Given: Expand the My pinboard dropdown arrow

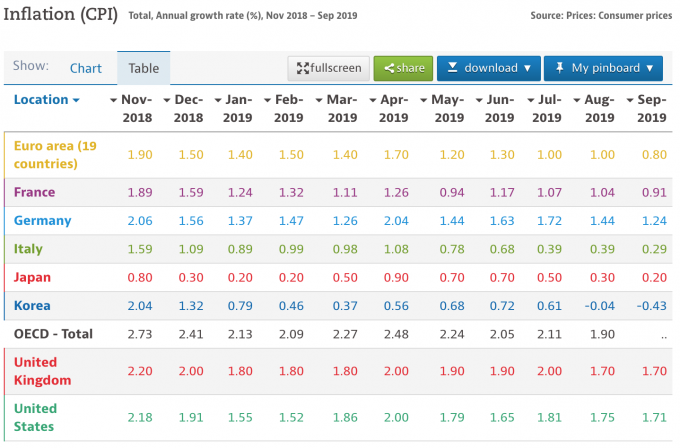Looking at the screenshot, I should [651, 68].
